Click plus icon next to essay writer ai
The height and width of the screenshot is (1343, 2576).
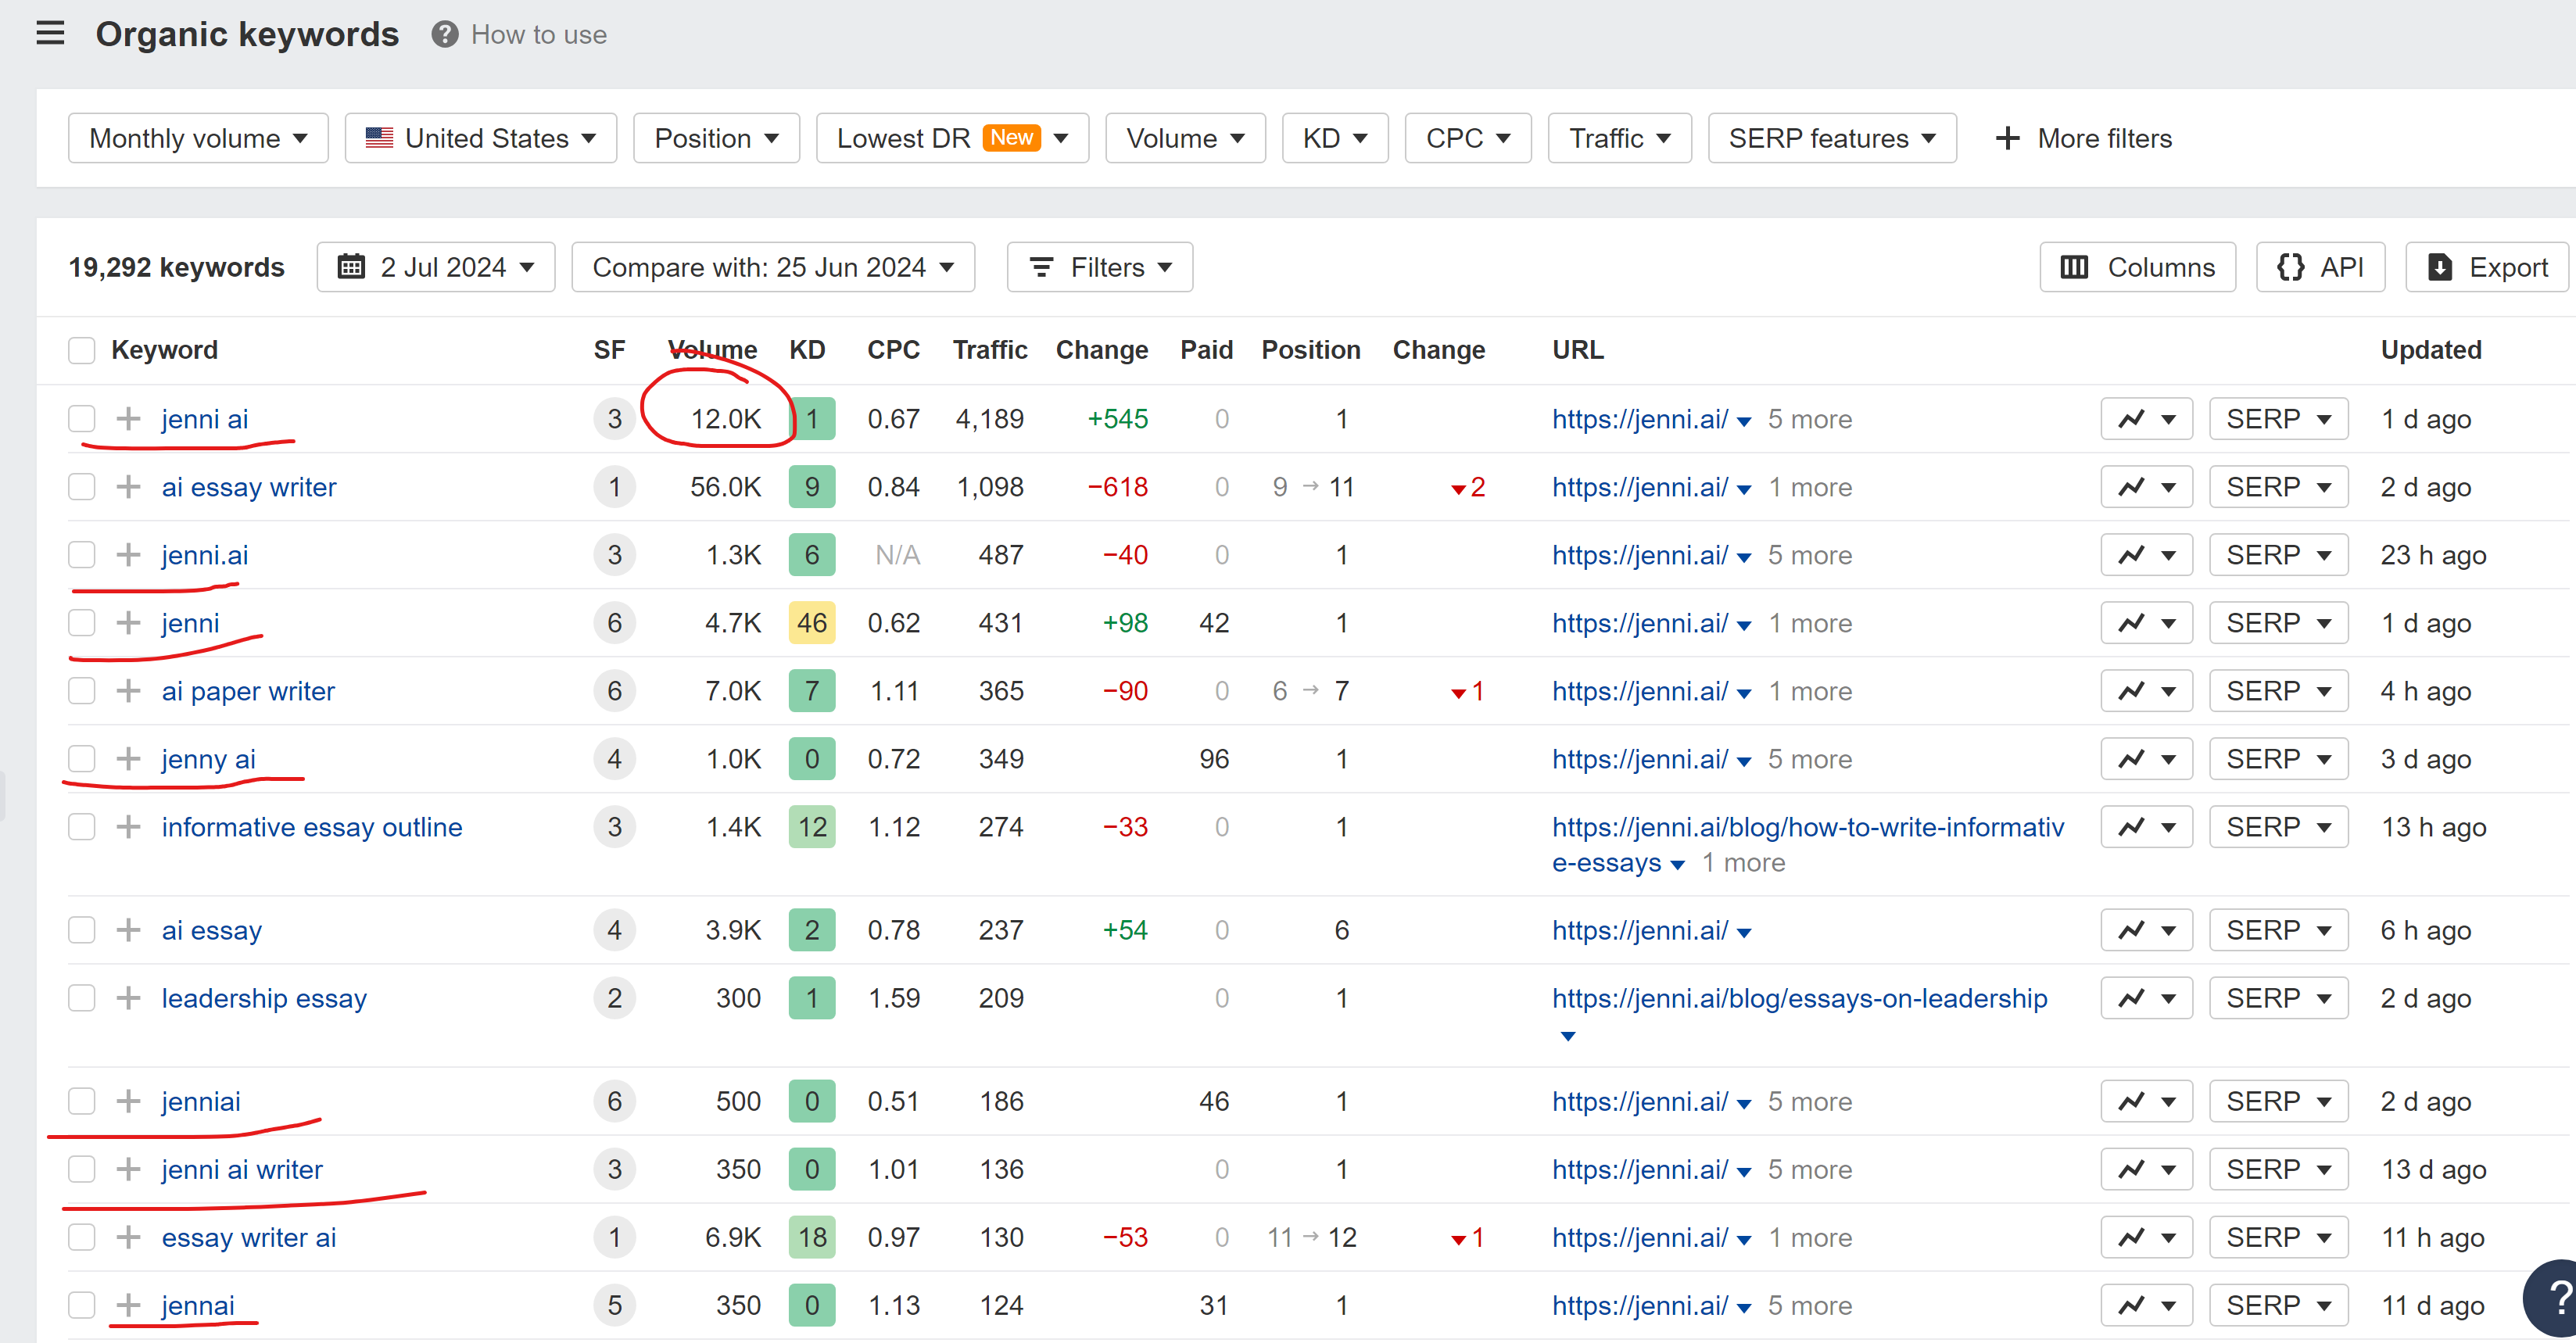click(128, 1237)
